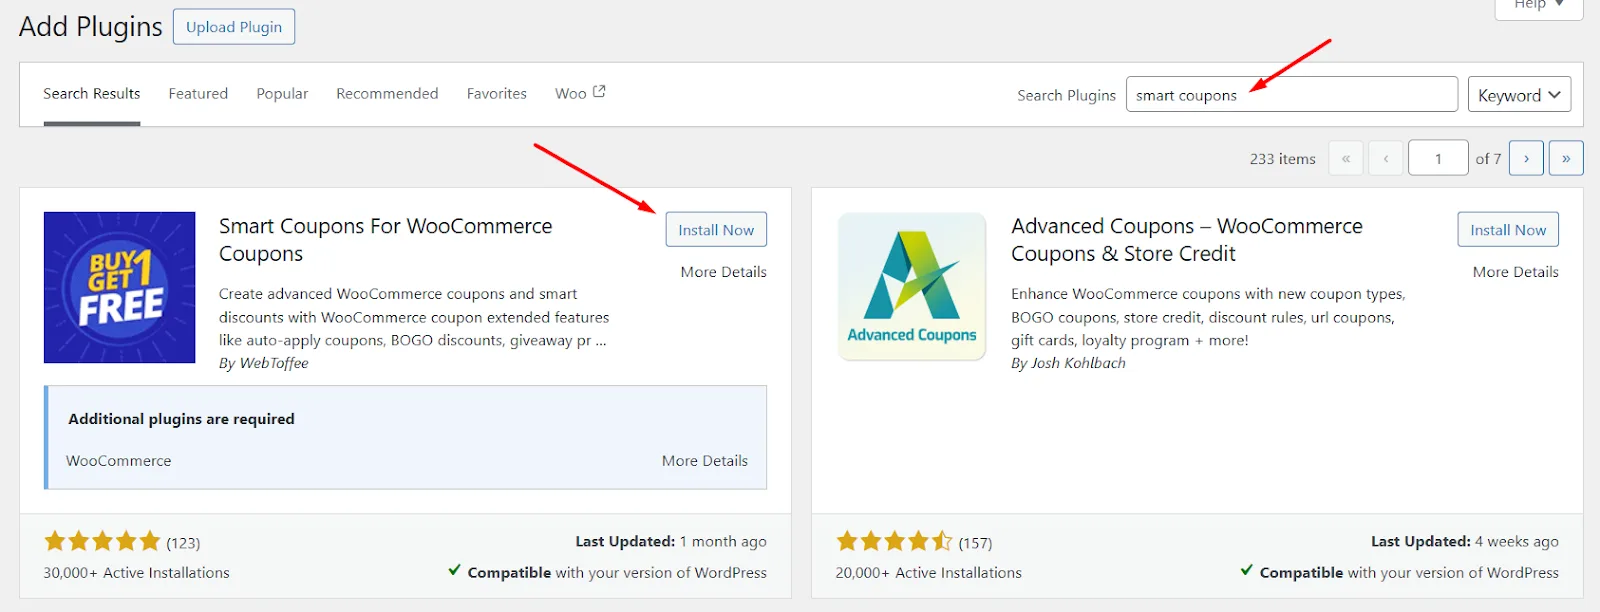
Task: Click the current page number field
Action: tap(1438, 158)
